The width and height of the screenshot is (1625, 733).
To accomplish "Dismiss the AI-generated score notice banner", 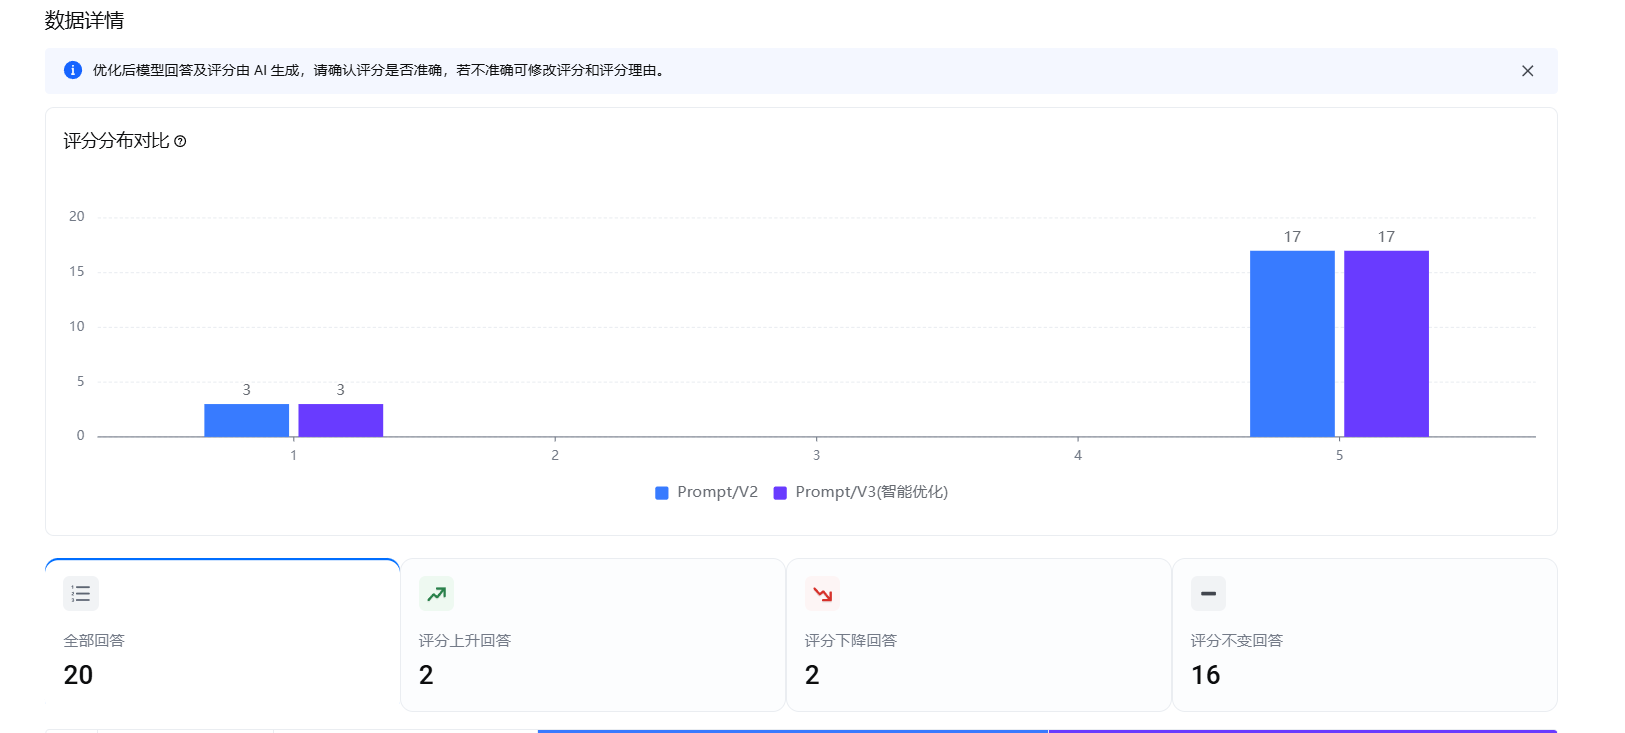I will pos(1527,71).
